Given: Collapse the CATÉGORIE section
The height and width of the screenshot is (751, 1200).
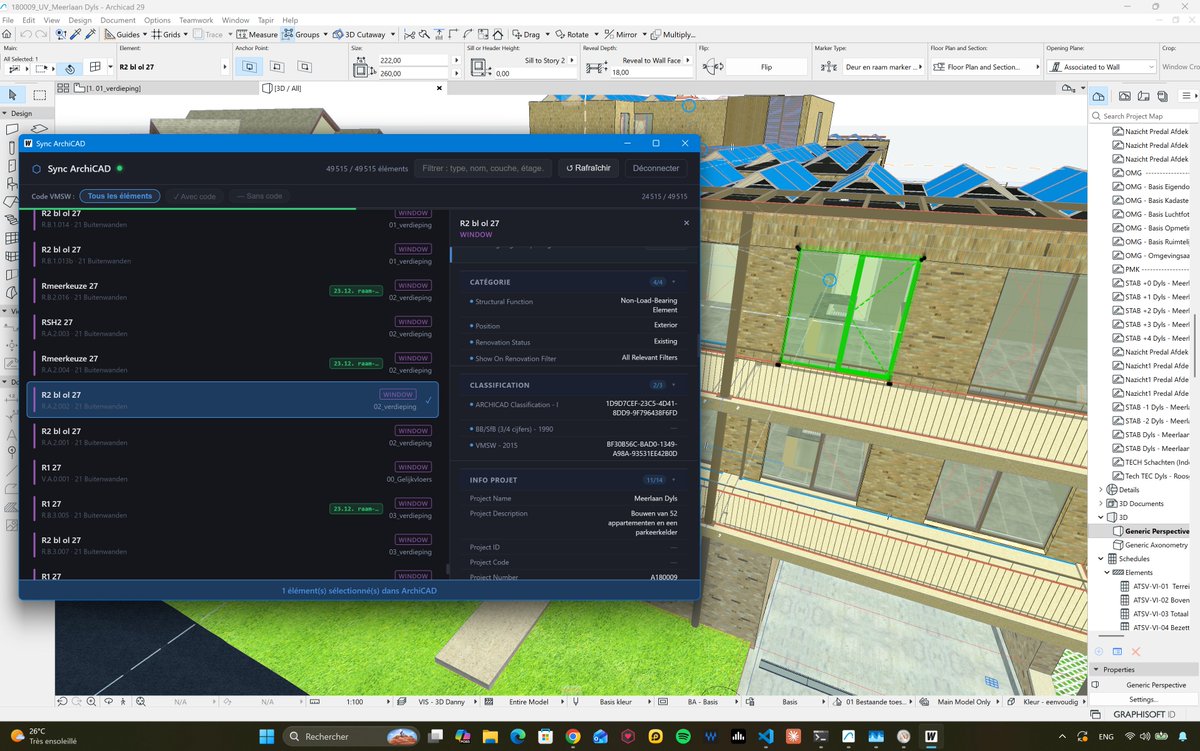Looking at the screenshot, I should (x=673, y=282).
